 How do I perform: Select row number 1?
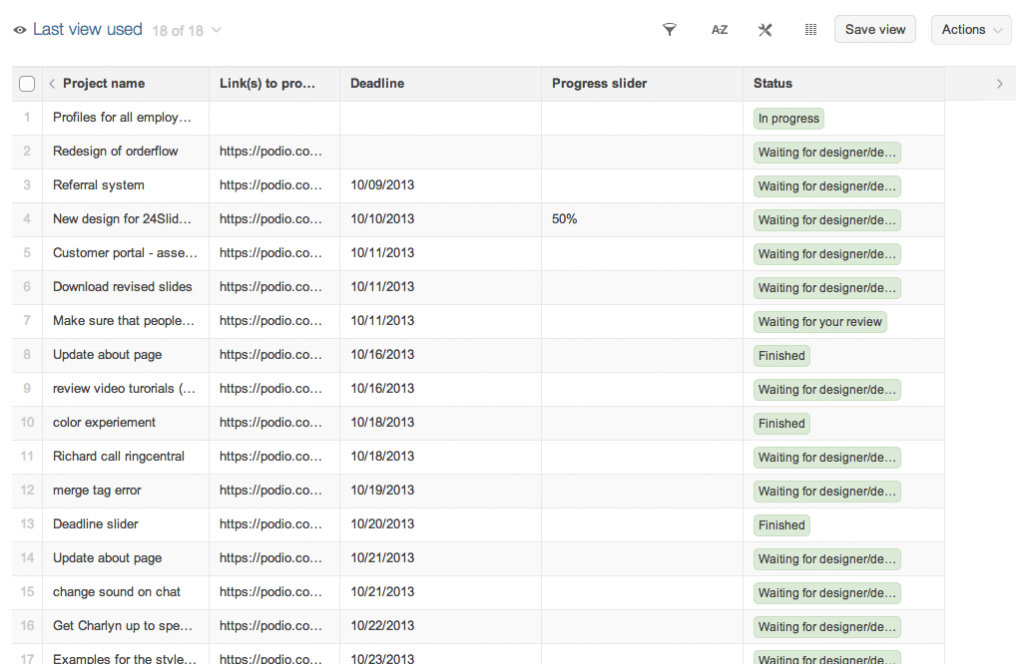[27, 118]
